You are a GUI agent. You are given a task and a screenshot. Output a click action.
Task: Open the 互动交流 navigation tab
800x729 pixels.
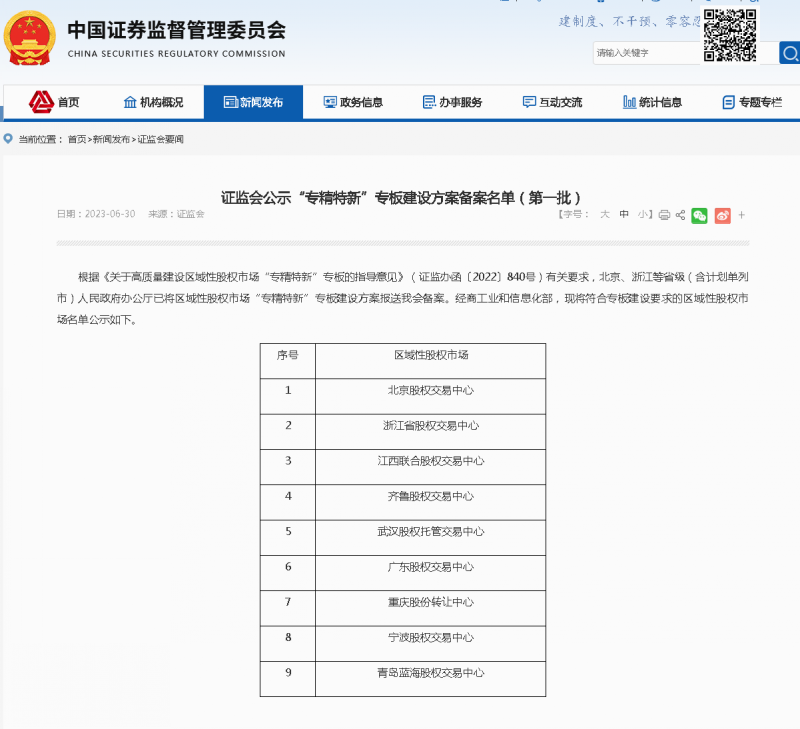coord(552,102)
